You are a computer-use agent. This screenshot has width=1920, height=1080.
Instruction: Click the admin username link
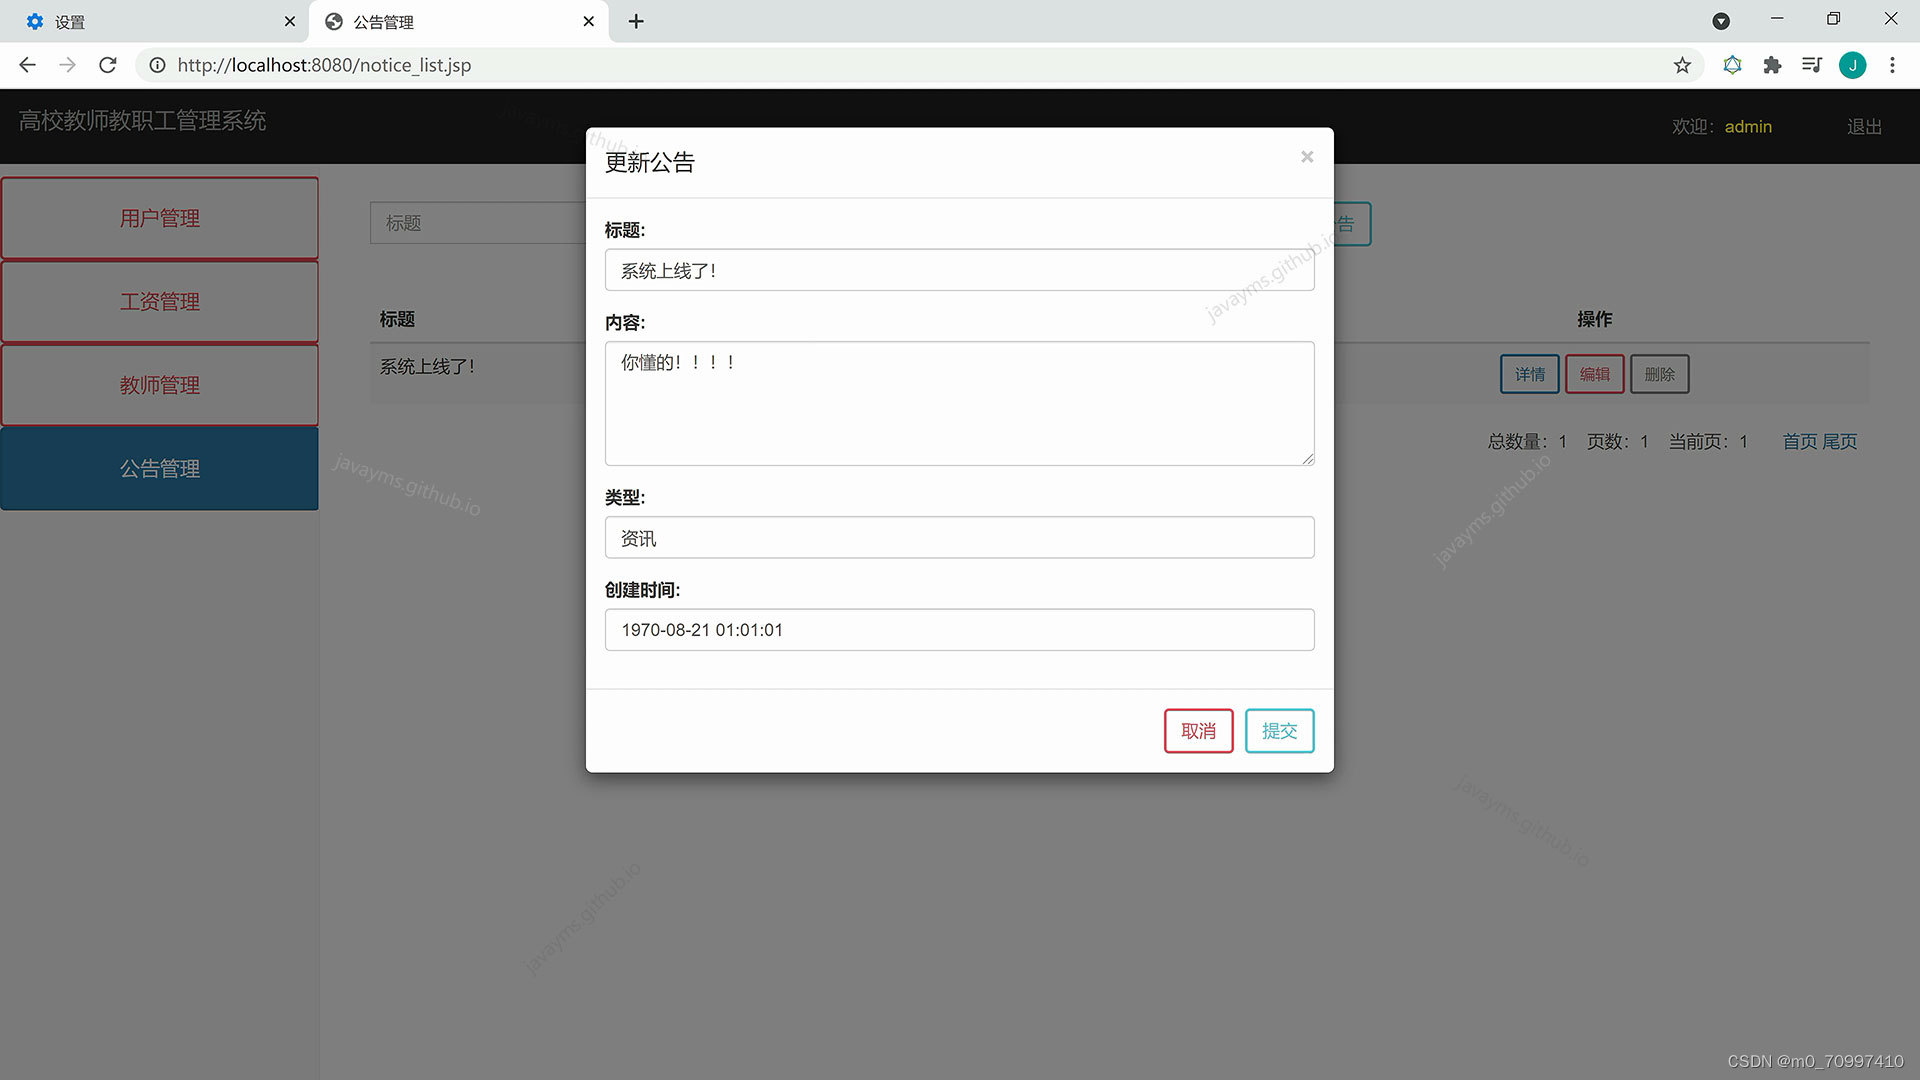click(1748, 127)
